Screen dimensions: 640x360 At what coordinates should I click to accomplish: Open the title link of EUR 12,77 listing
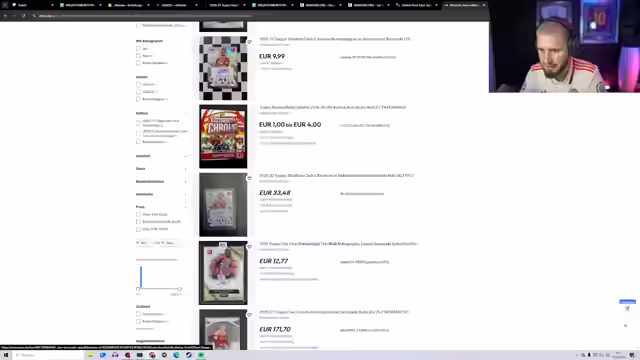click(338, 244)
